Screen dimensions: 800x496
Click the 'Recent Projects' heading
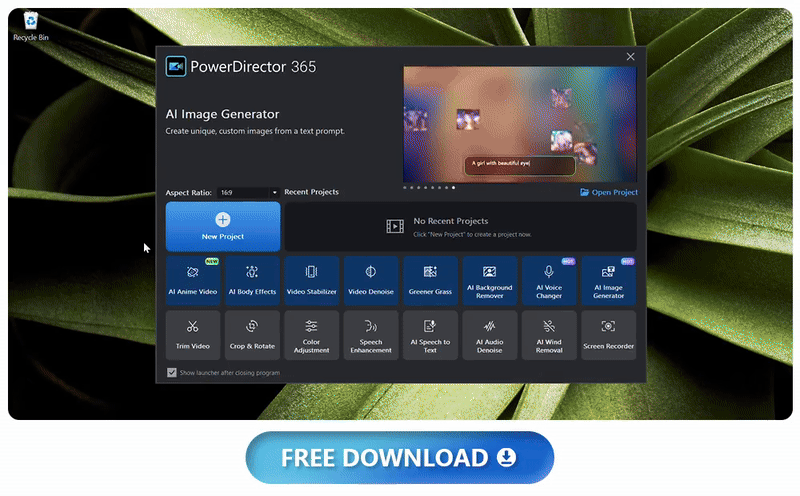point(312,192)
